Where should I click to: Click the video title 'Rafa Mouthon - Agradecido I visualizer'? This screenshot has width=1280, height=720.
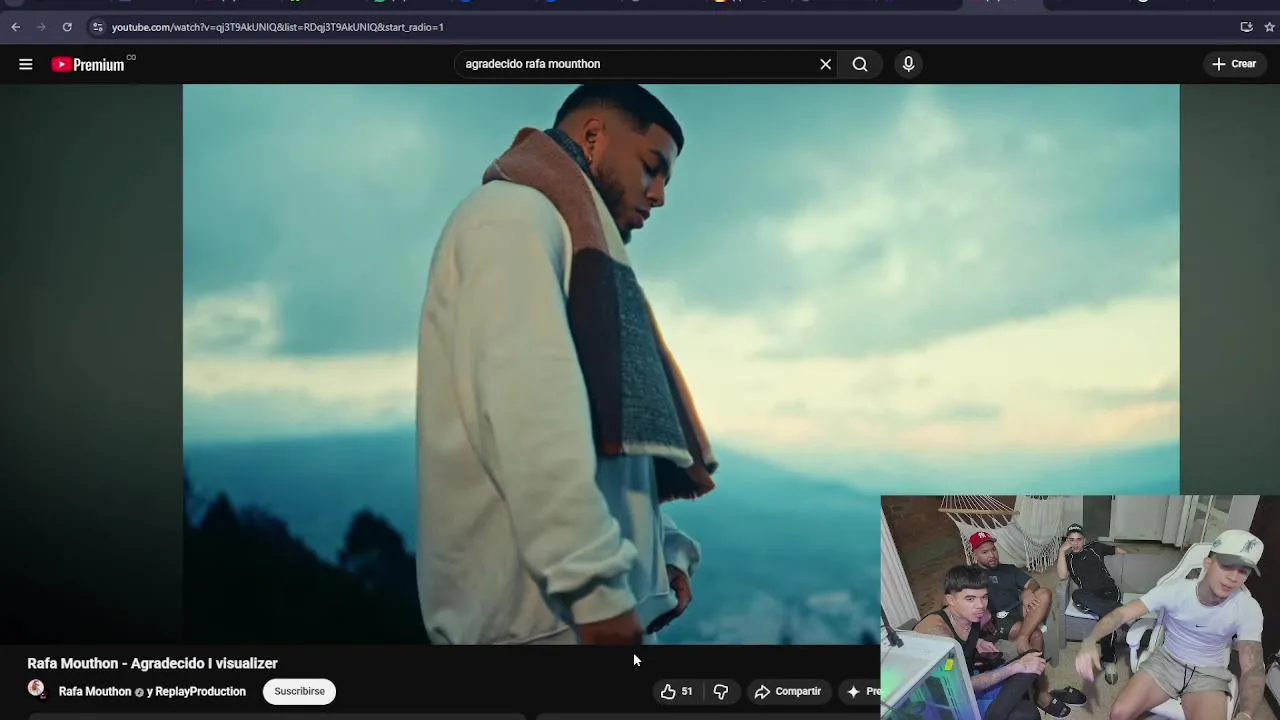point(152,663)
